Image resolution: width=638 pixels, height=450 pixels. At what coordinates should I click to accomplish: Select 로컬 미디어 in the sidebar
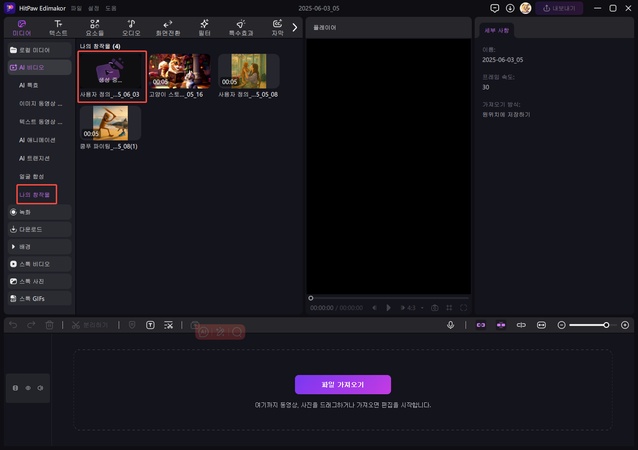coord(39,50)
